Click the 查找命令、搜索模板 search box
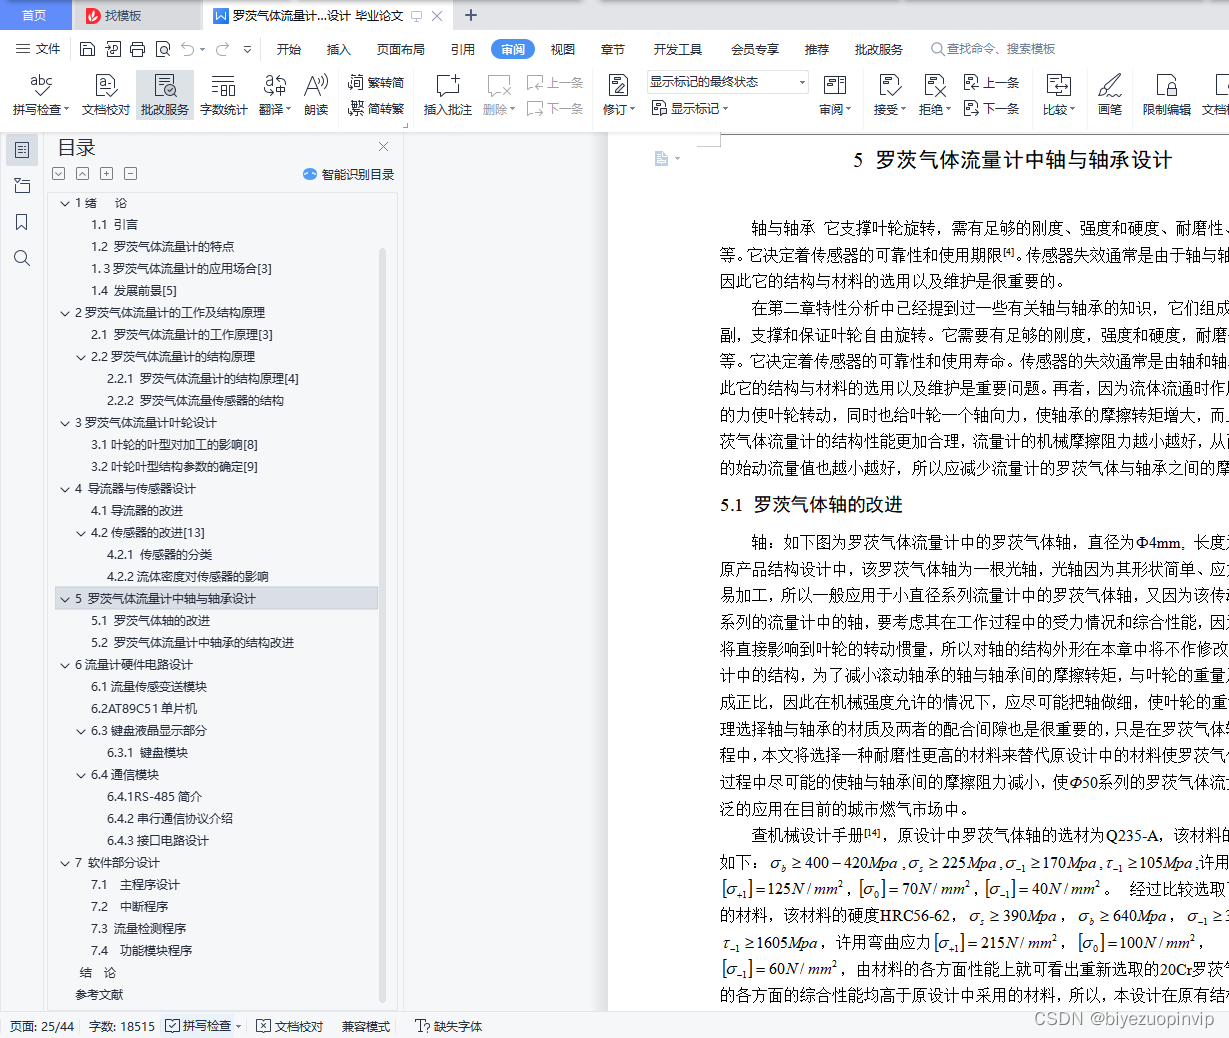Screen dimensions: 1229x1038 [x=994, y=49]
